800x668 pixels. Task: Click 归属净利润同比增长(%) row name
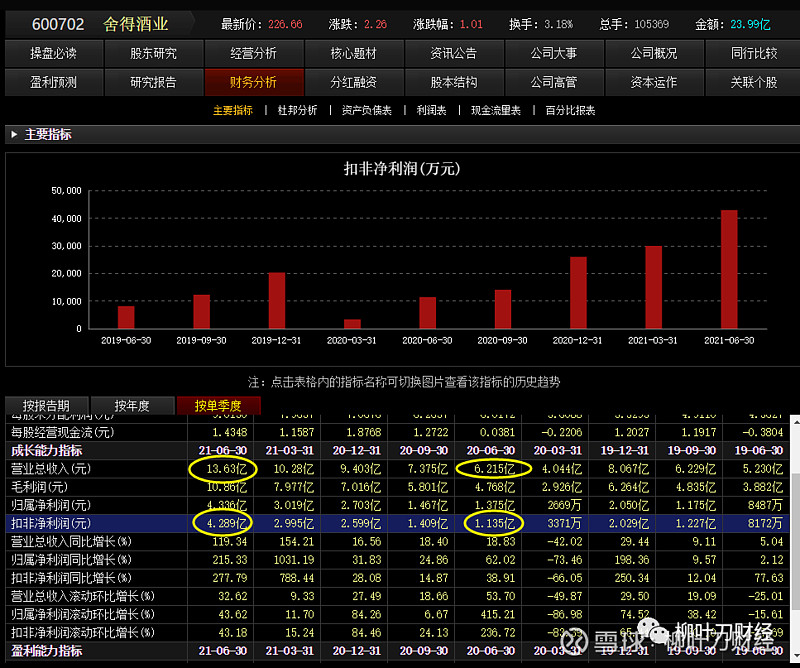pos(71,560)
